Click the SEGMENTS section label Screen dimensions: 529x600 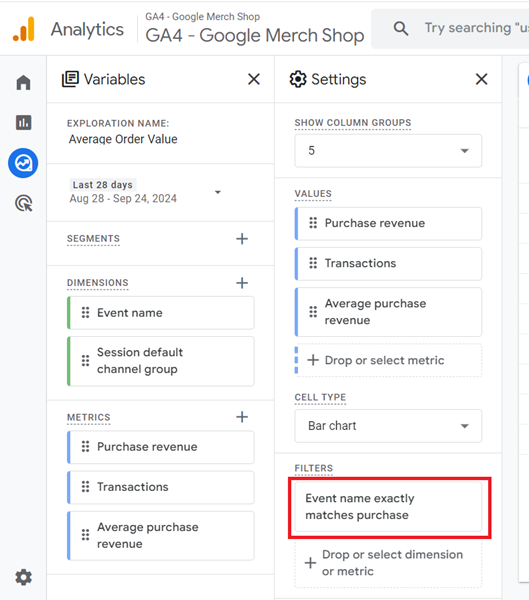pos(93,239)
